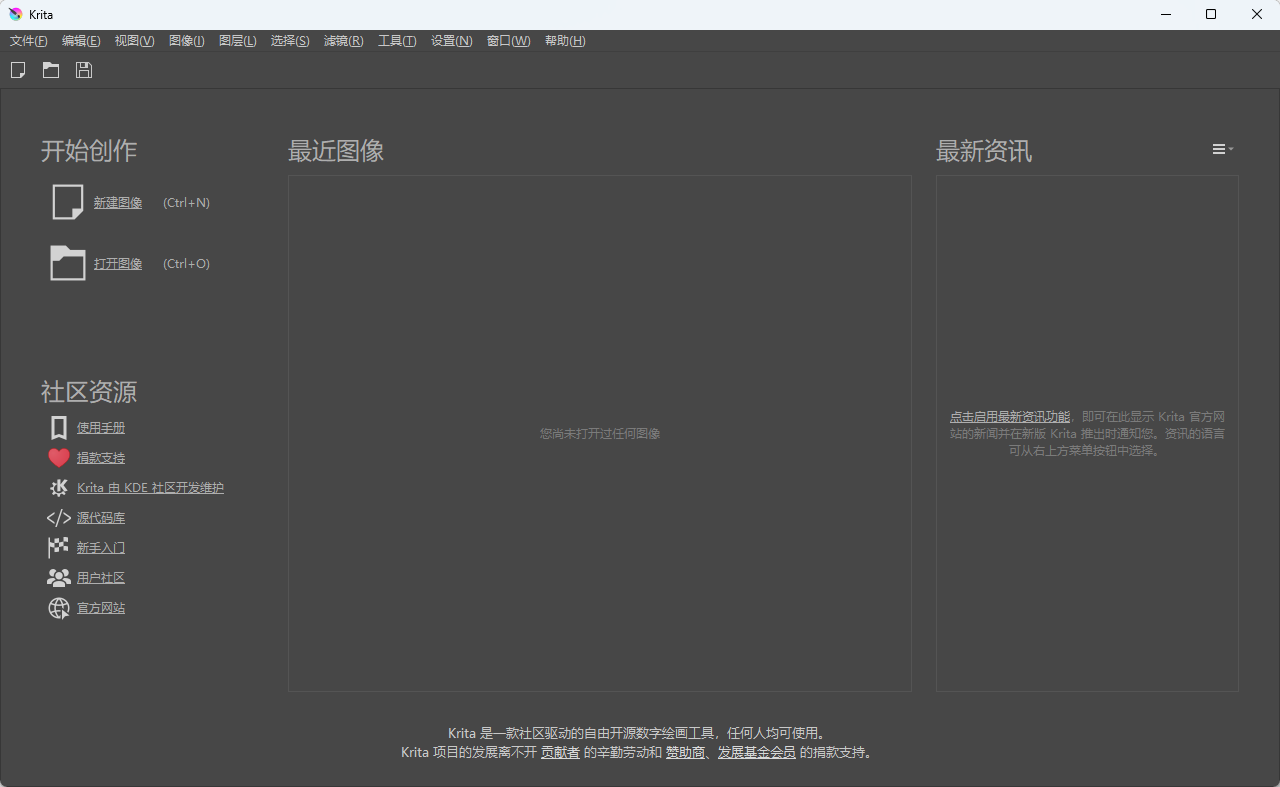Open the 工具(T) menu
This screenshot has width=1280, height=787.
pos(397,41)
